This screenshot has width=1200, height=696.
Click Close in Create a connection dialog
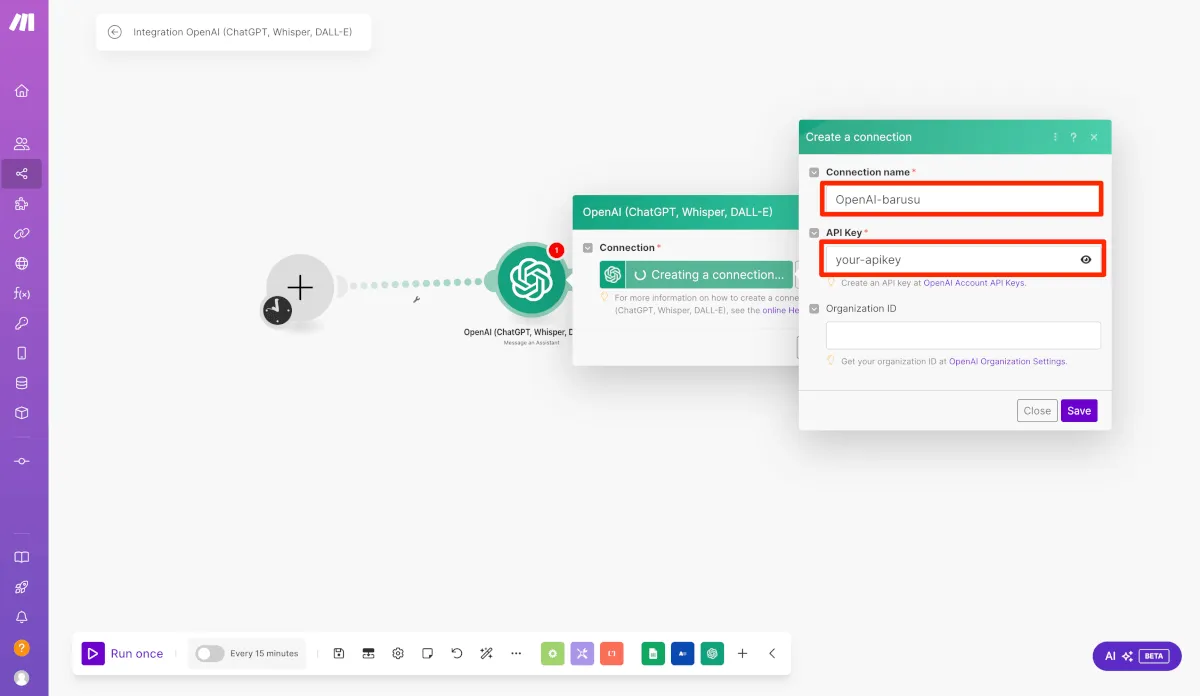(1037, 411)
